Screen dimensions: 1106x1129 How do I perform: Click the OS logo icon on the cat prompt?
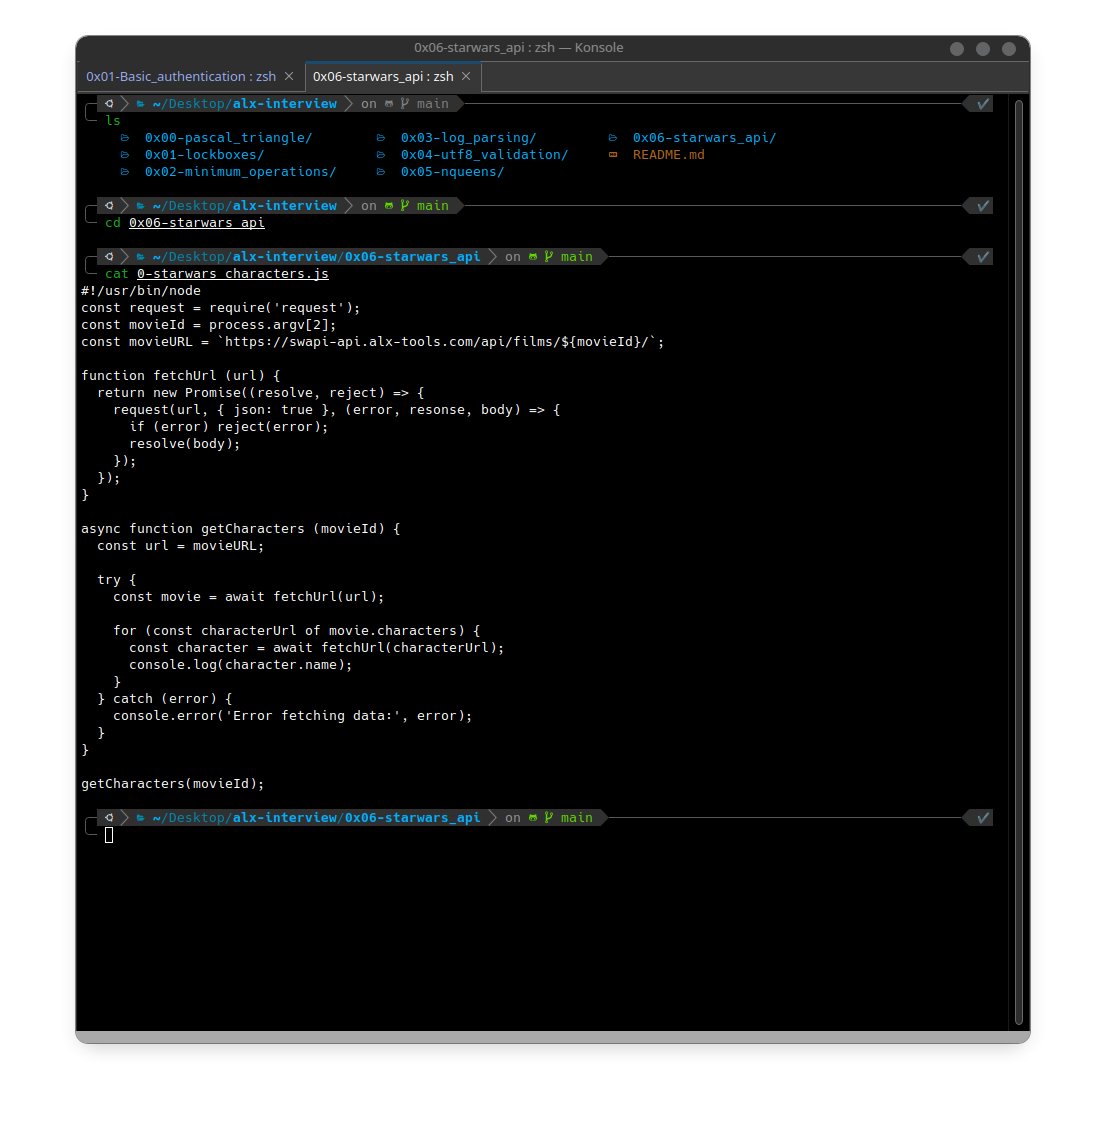tap(109, 257)
